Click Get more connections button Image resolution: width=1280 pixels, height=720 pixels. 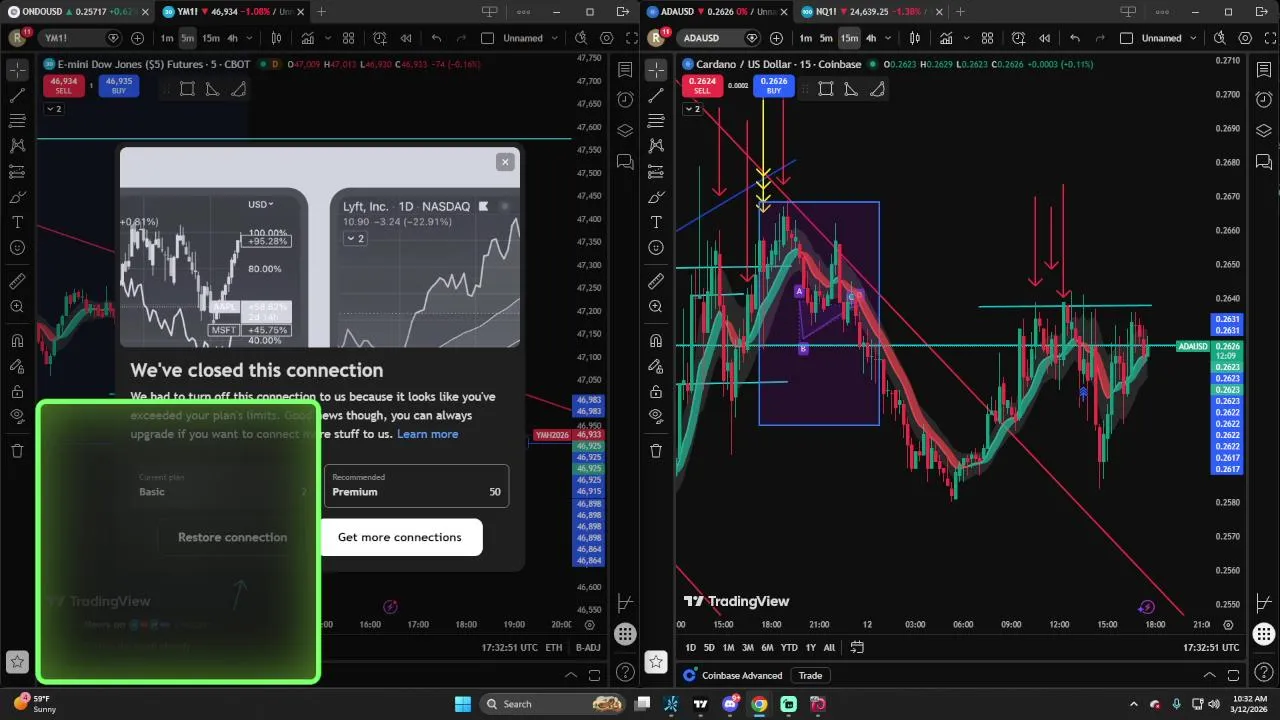[x=400, y=537]
